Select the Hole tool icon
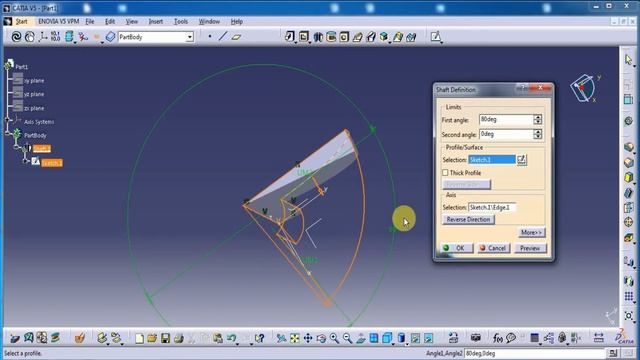Viewport: 640px width, 360px height. 344,37
